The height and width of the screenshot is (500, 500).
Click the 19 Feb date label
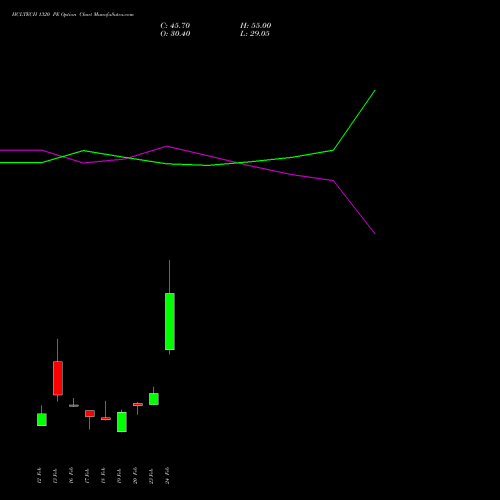(x=119, y=475)
